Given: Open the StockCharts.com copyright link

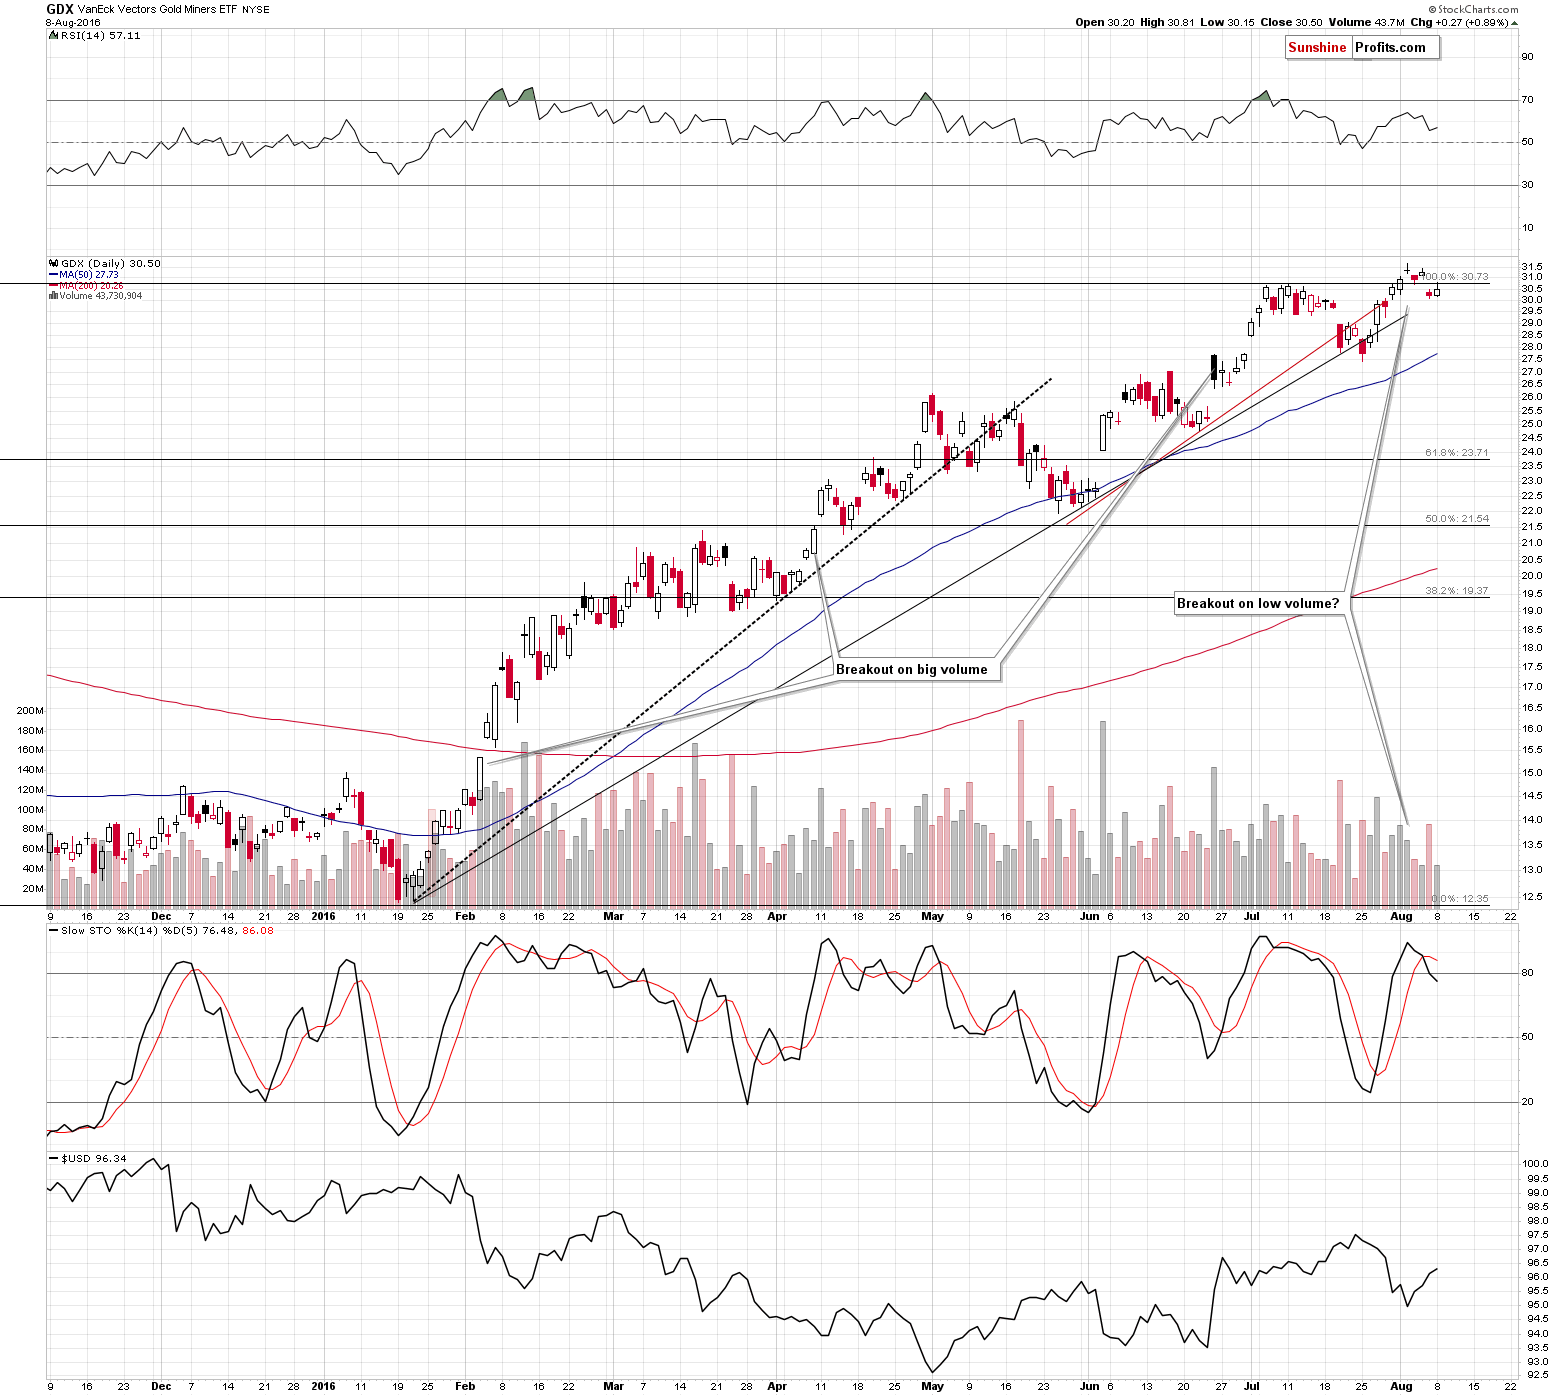Looking at the screenshot, I should 1472,9.
